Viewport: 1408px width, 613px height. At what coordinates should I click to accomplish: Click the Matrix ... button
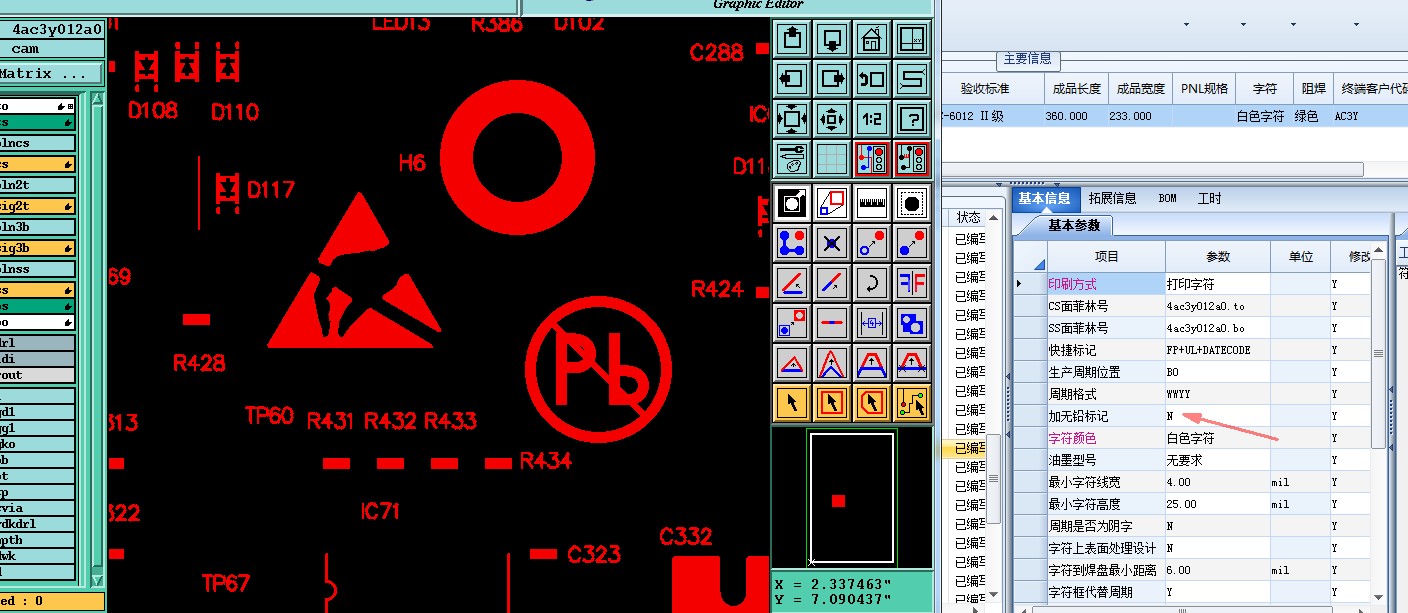point(51,73)
